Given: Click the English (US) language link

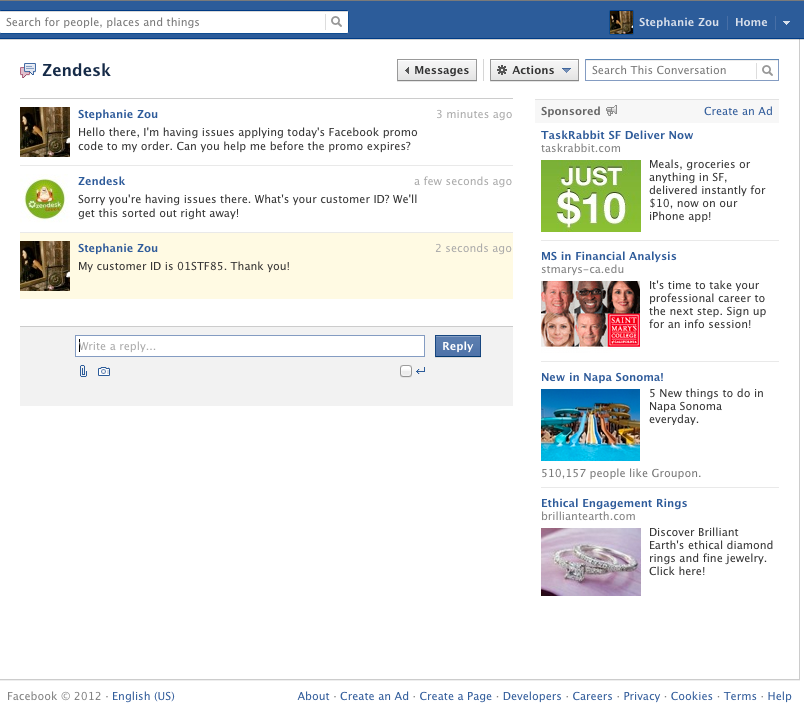Looking at the screenshot, I should pyautogui.click(x=143, y=696).
